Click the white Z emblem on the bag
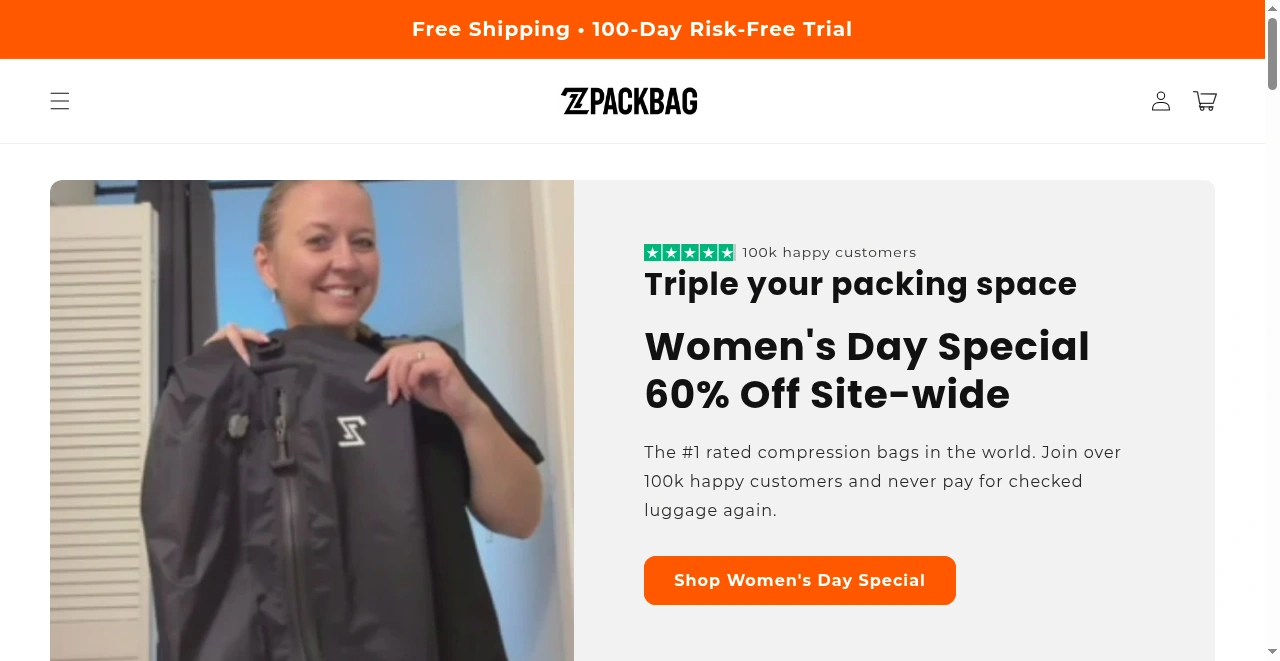This screenshot has width=1280, height=661. point(351,431)
